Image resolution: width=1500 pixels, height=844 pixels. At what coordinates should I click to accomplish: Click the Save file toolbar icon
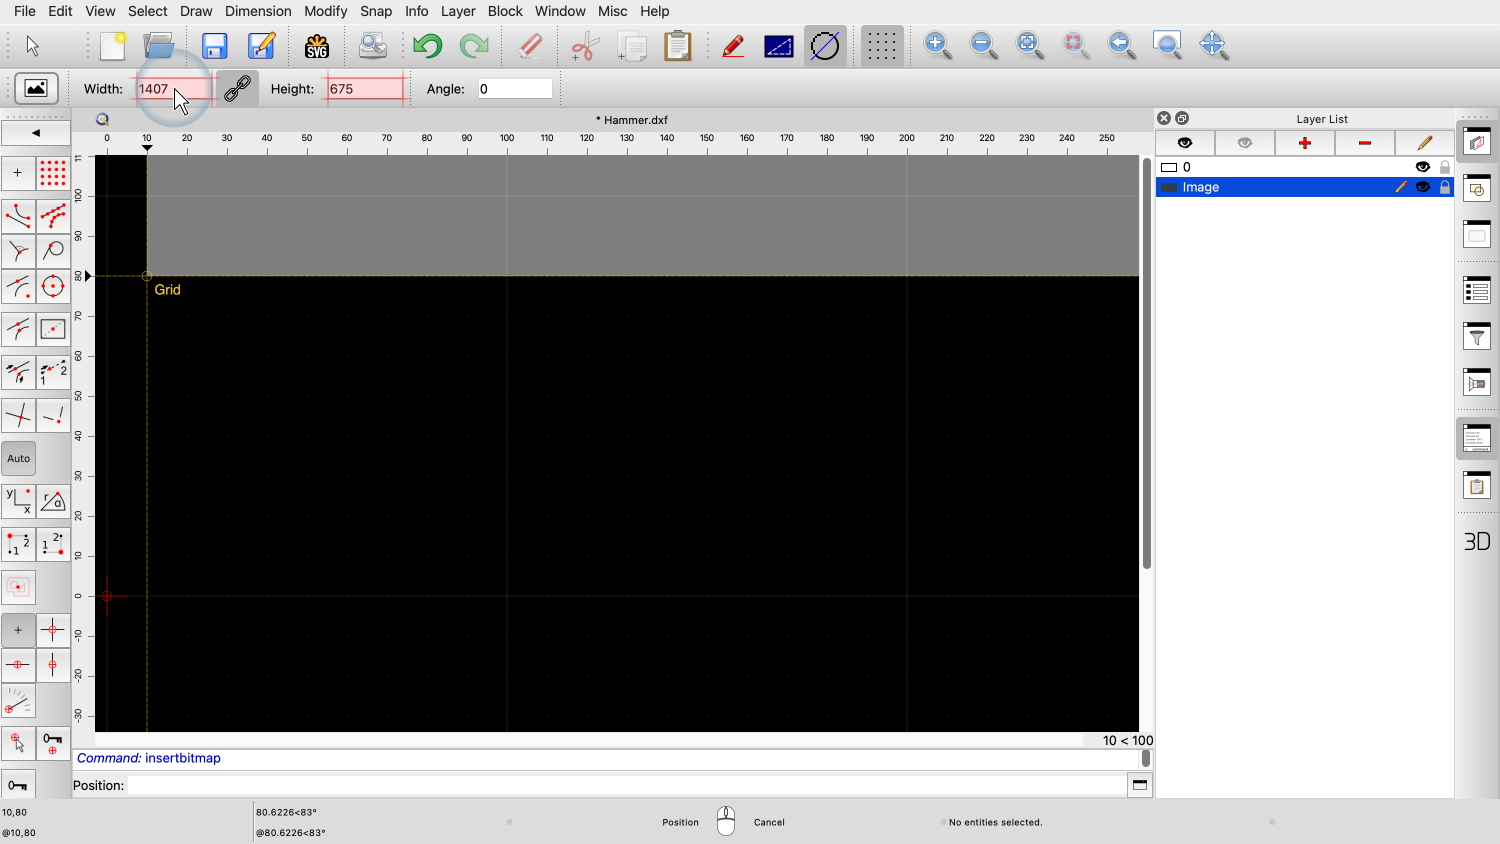214,46
